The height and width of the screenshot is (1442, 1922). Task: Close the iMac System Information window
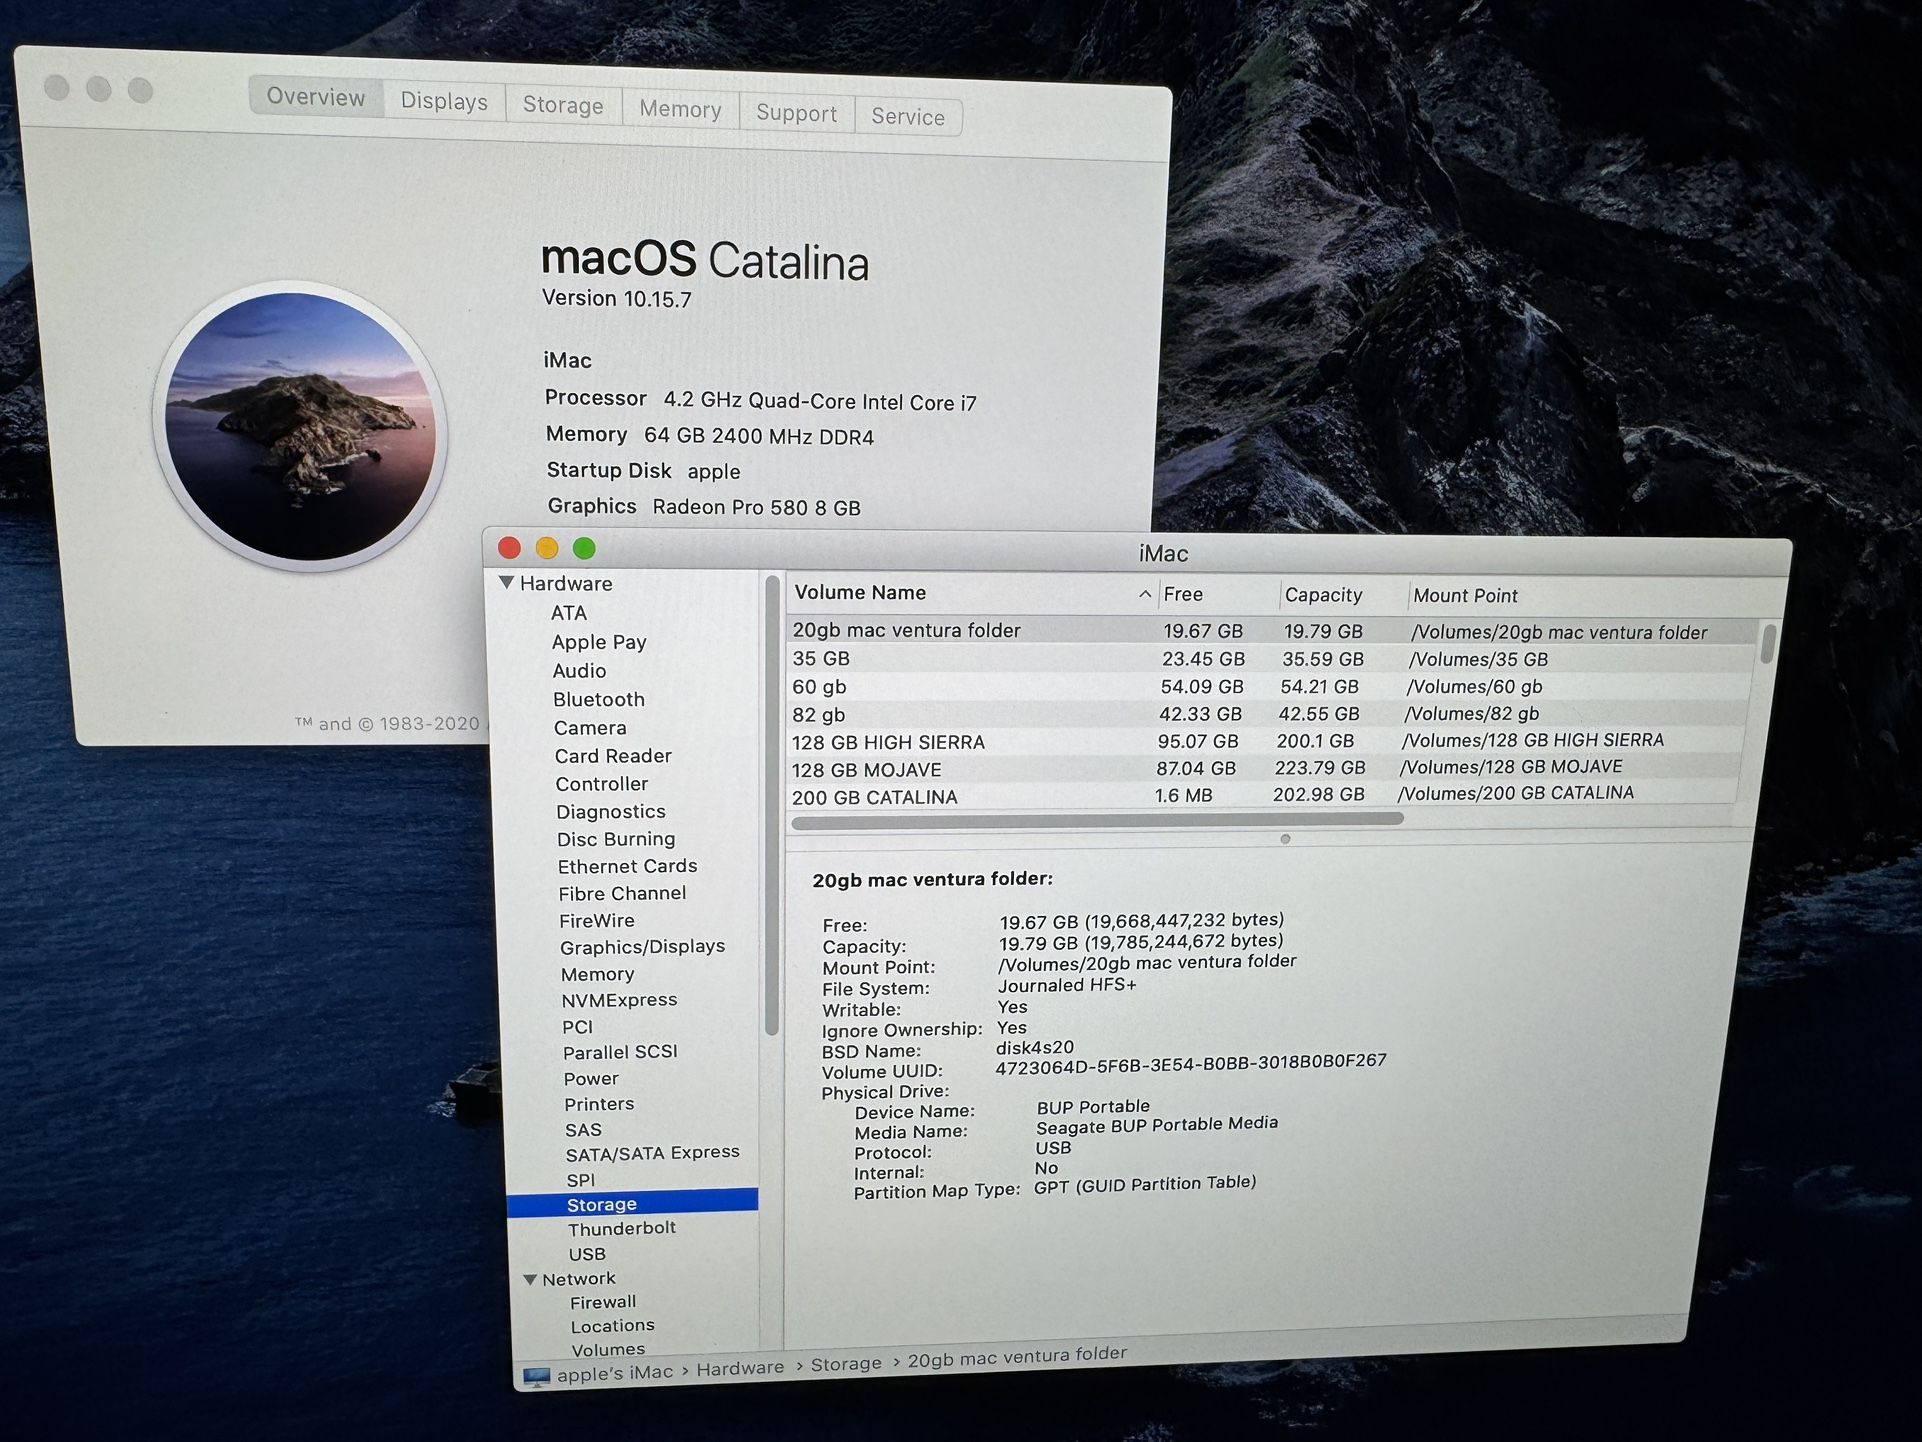tap(509, 547)
